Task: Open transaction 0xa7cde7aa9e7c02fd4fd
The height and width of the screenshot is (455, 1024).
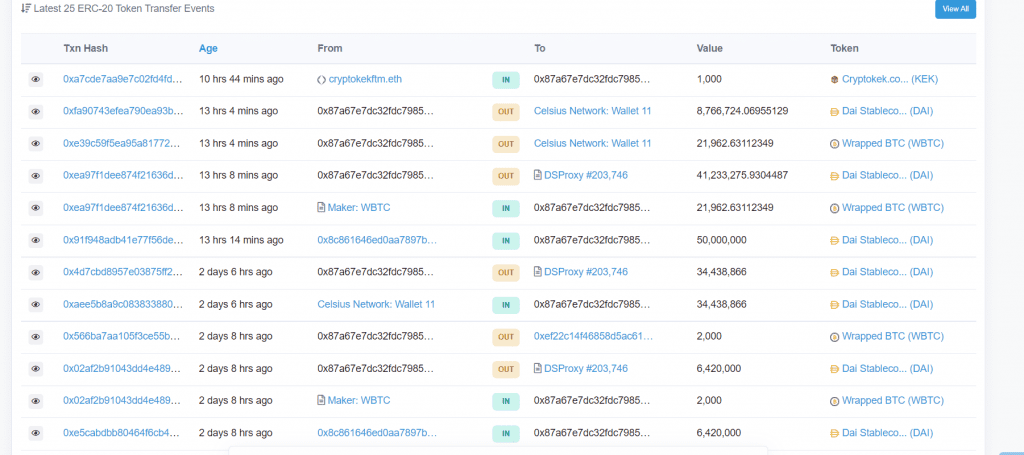Action: [123, 79]
